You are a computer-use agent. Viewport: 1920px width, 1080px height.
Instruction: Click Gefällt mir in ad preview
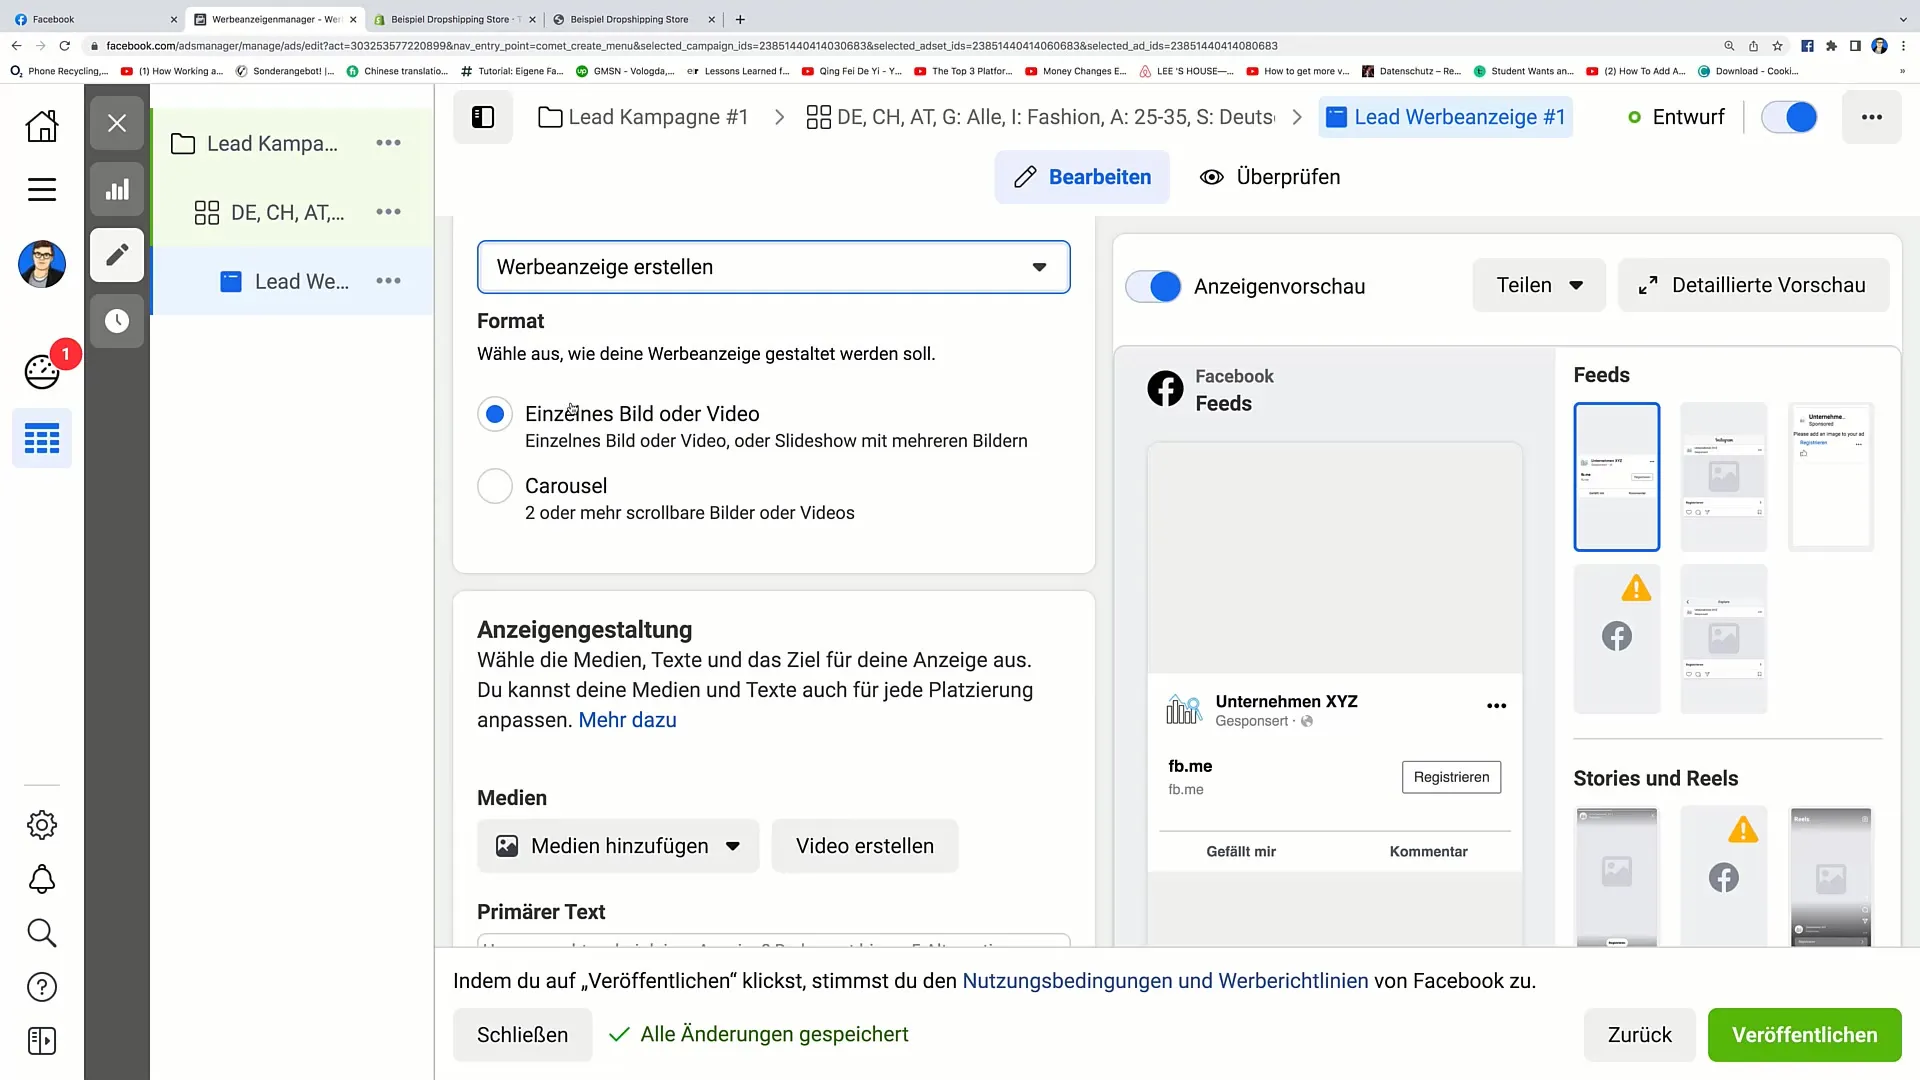[x=1241, y=852]
